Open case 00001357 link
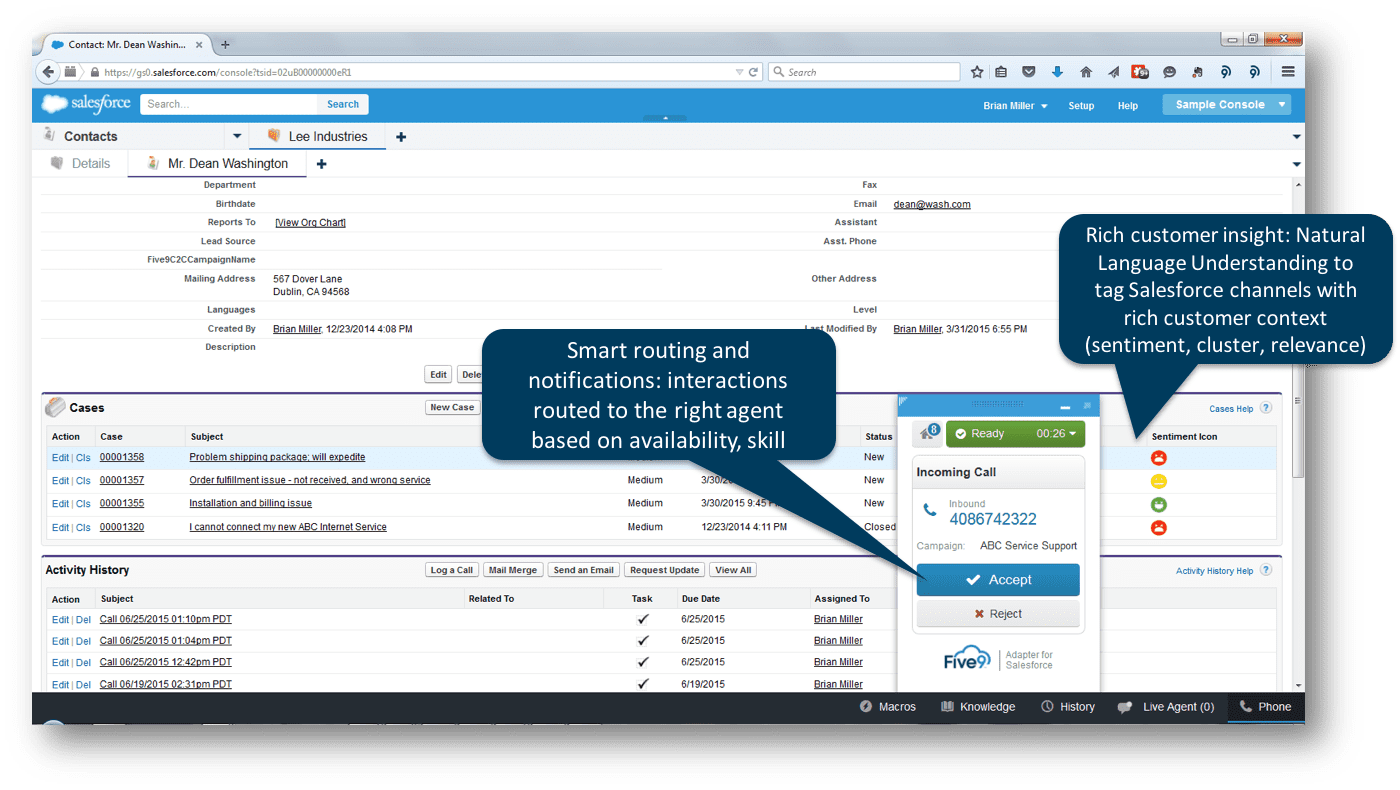Image resolution: width=1400 pixels, height=790 pixels. pyautogui.click(x=122, y=480)
